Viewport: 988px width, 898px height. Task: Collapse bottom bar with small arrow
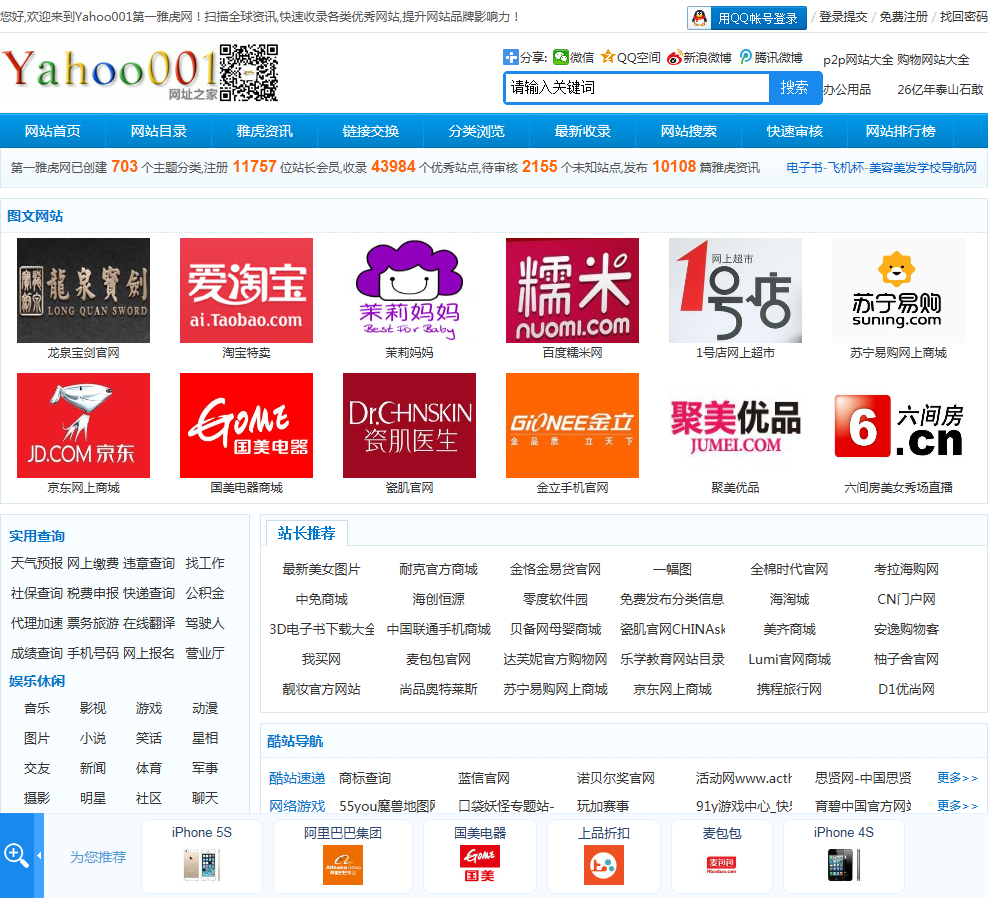(x=39, y=855)
